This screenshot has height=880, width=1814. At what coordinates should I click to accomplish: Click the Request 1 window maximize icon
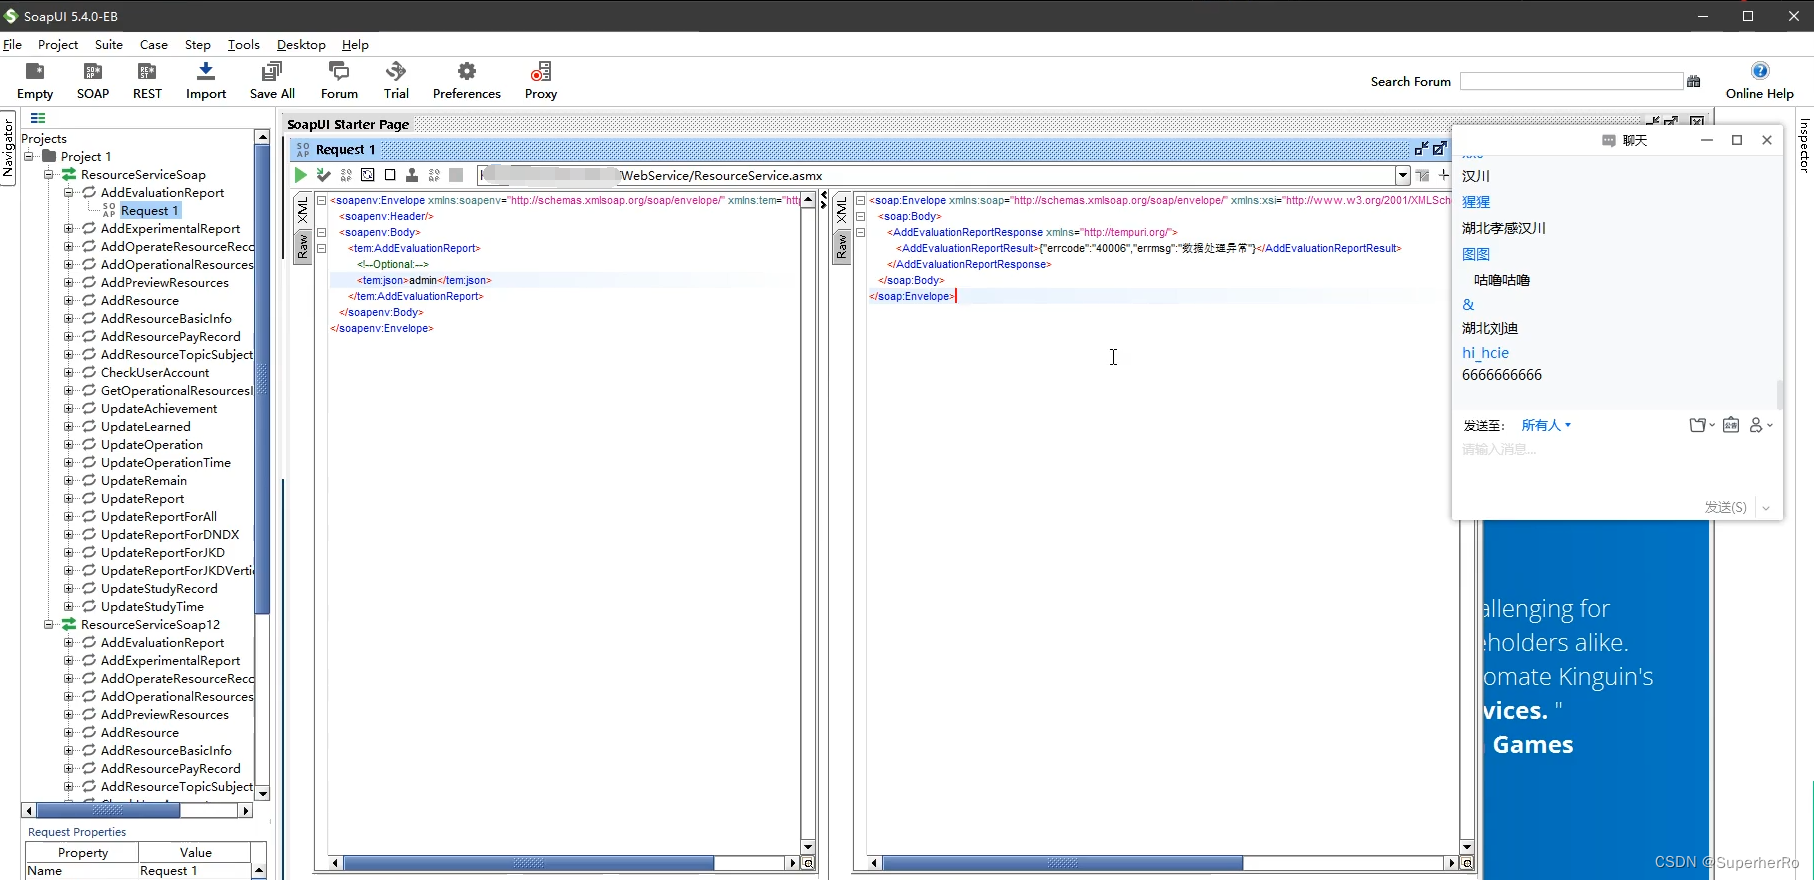coord(1439,149)
